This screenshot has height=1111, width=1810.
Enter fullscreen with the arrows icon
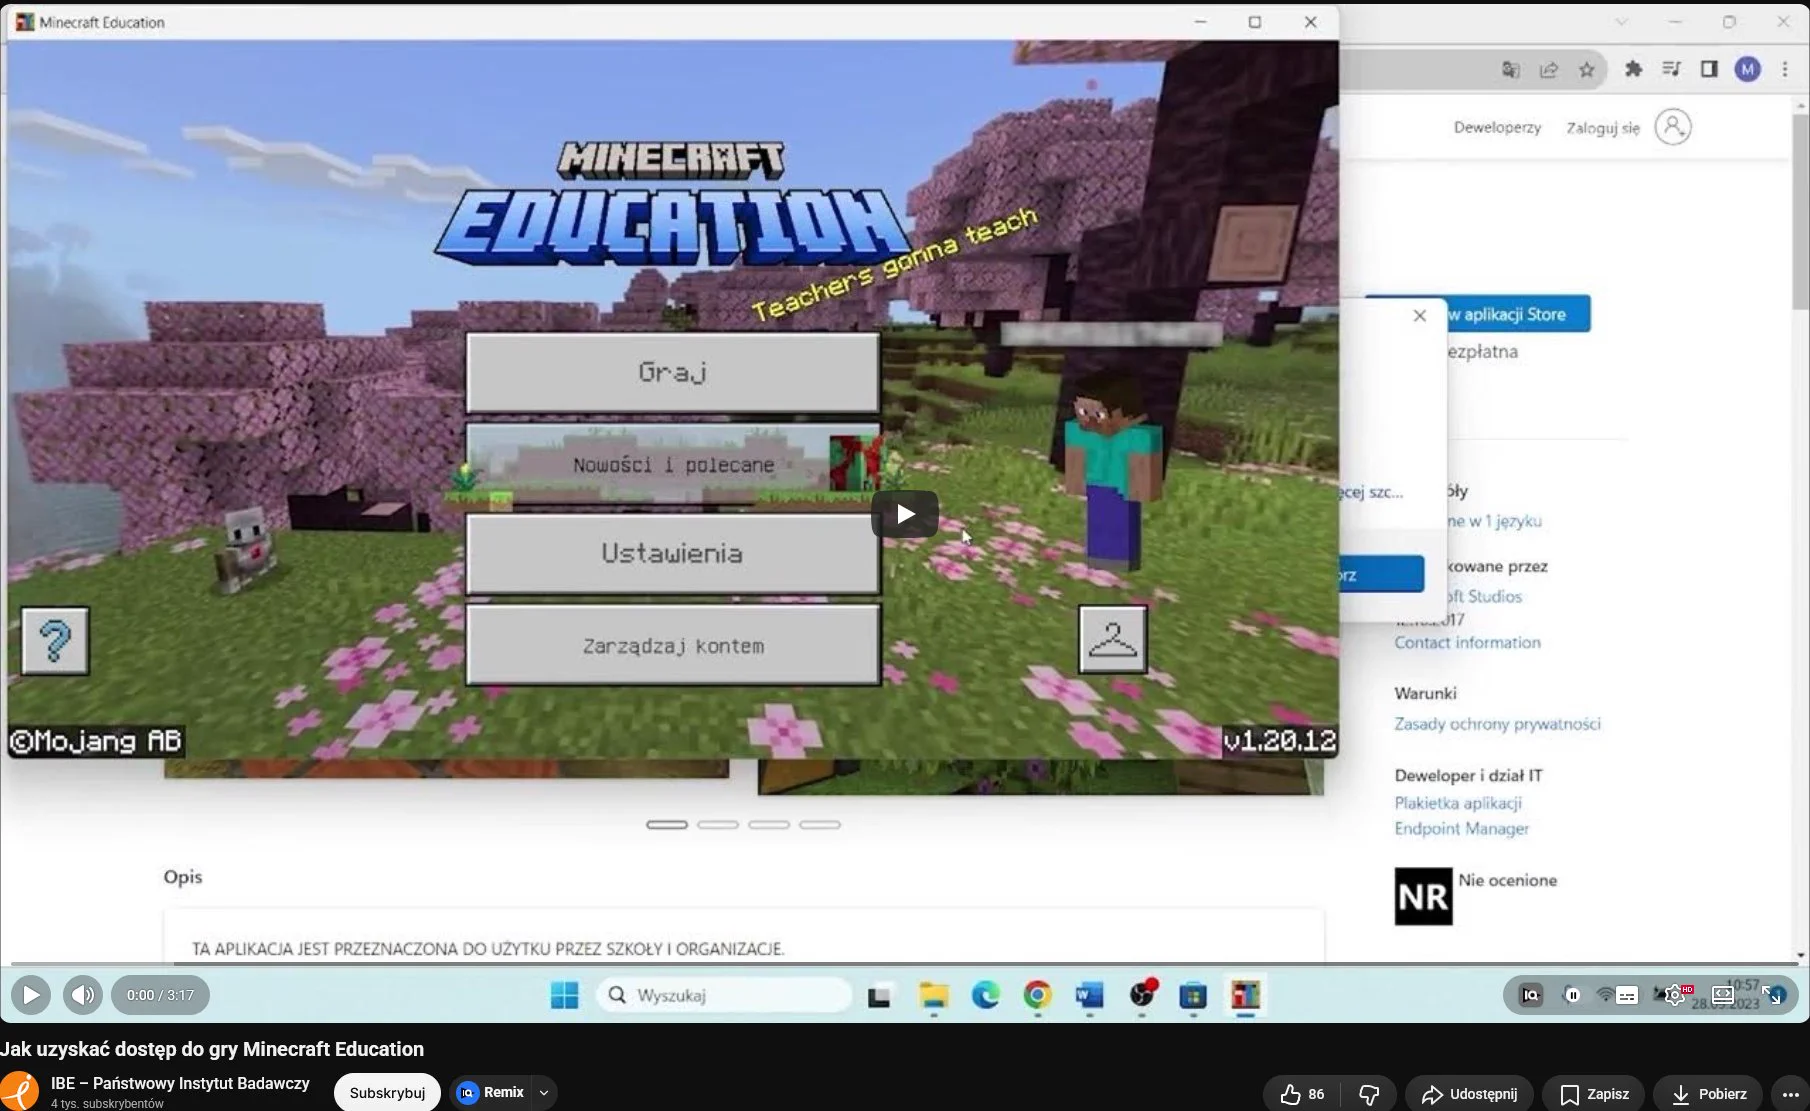pos(1772,995)
